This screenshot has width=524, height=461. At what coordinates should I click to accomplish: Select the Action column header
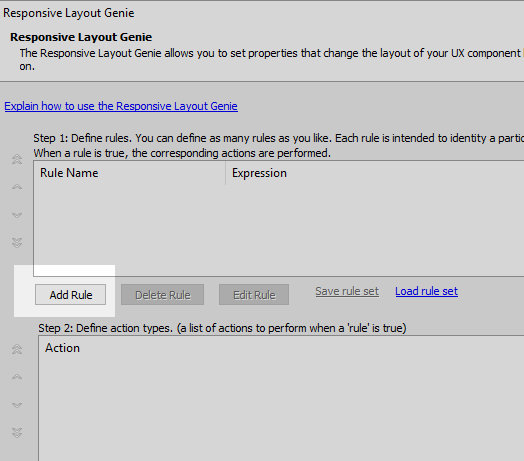[281, 348]
